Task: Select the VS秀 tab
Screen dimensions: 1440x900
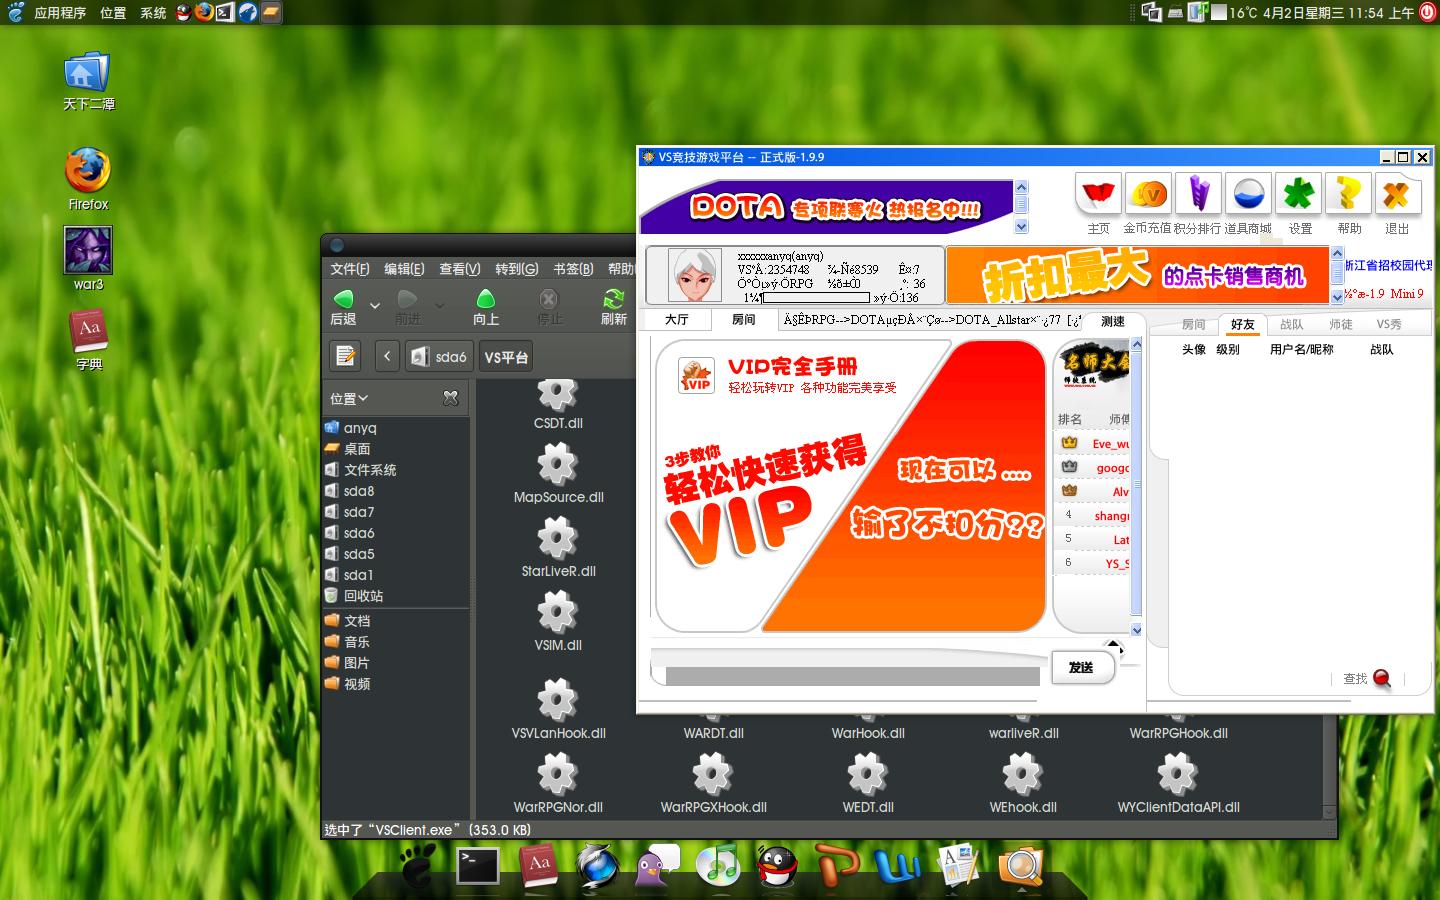Action: 1389,324
